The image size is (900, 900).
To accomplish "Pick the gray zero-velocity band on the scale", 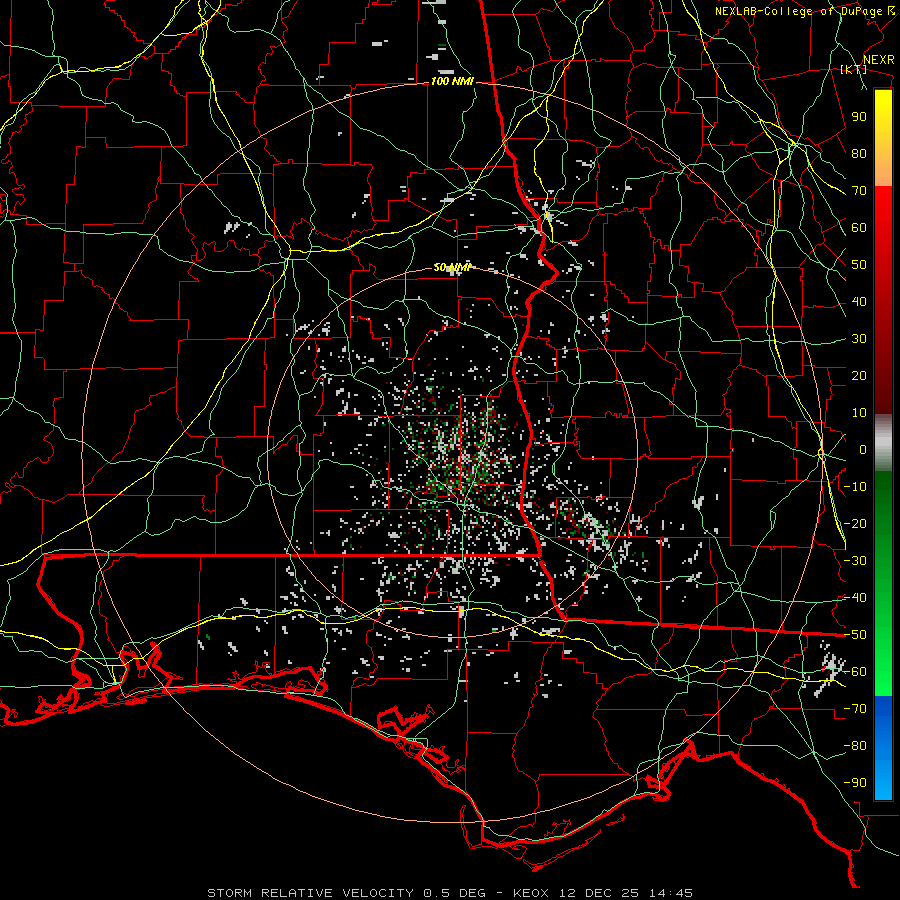I will 883,443.
